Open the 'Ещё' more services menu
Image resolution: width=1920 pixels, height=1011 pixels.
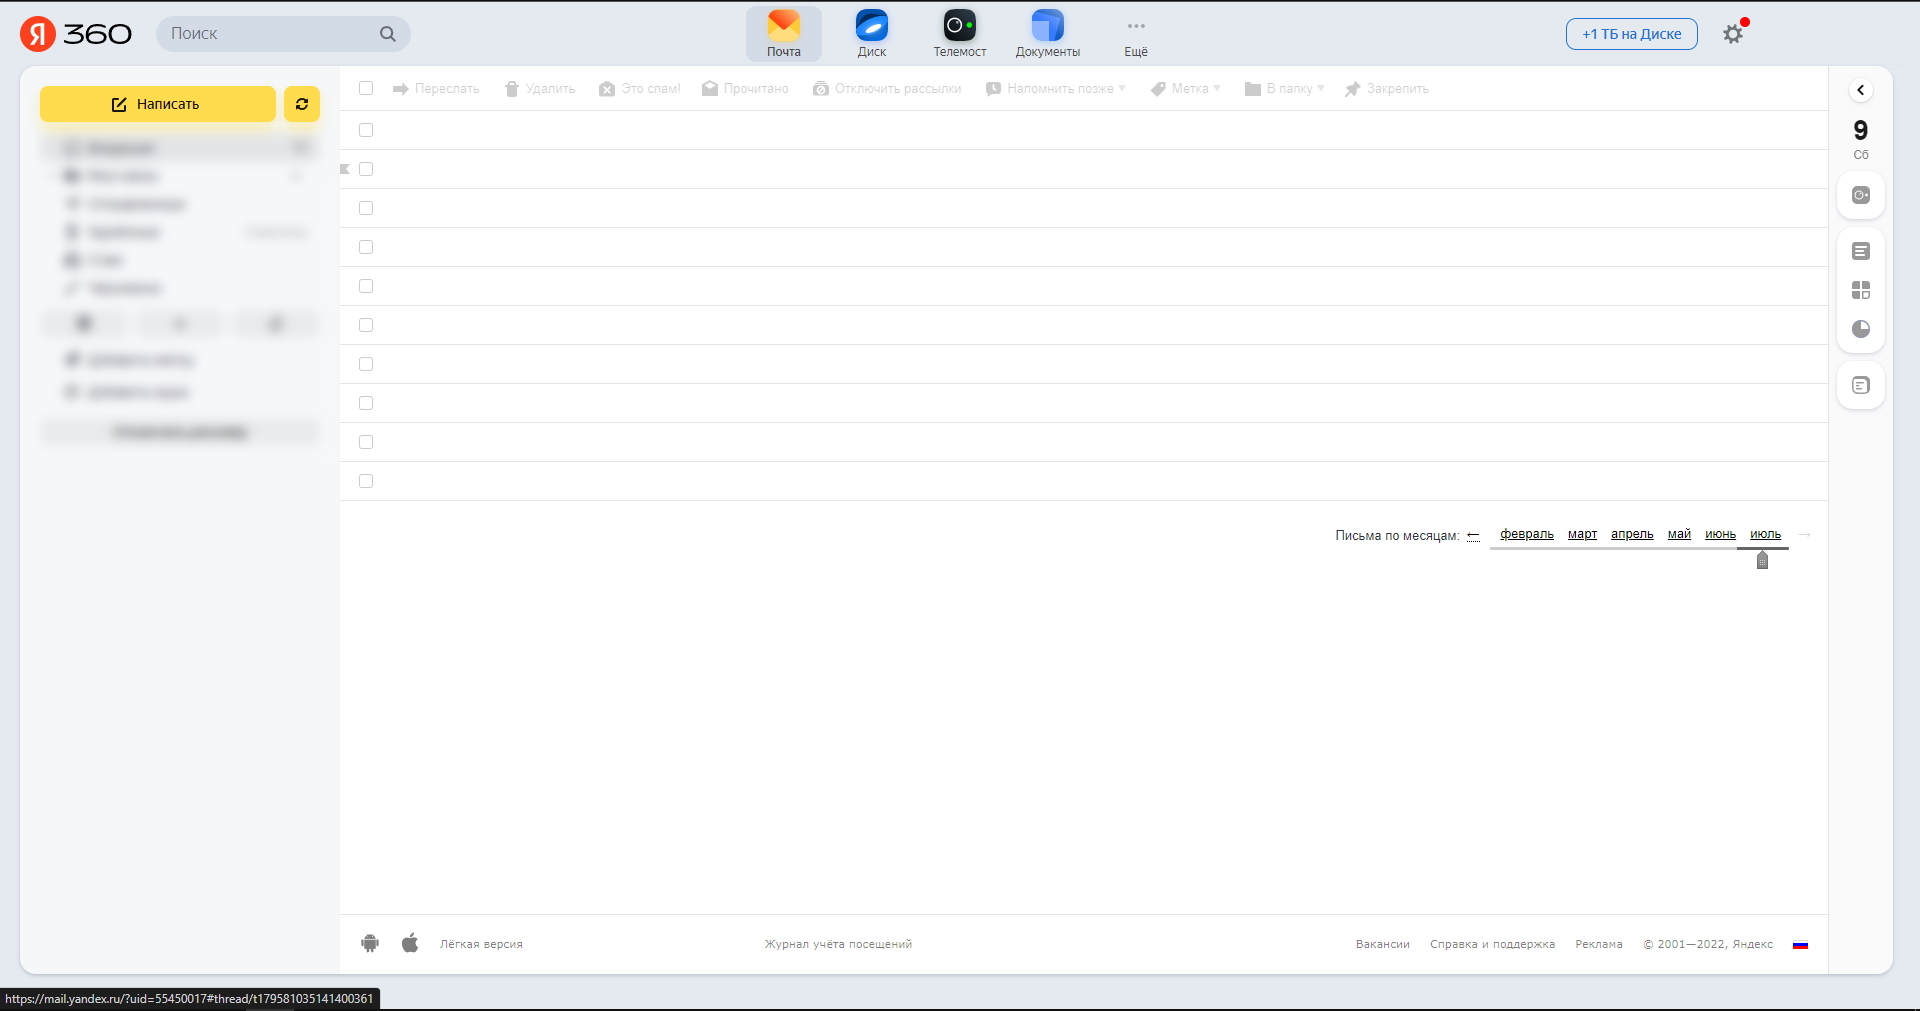(1136, 34)
